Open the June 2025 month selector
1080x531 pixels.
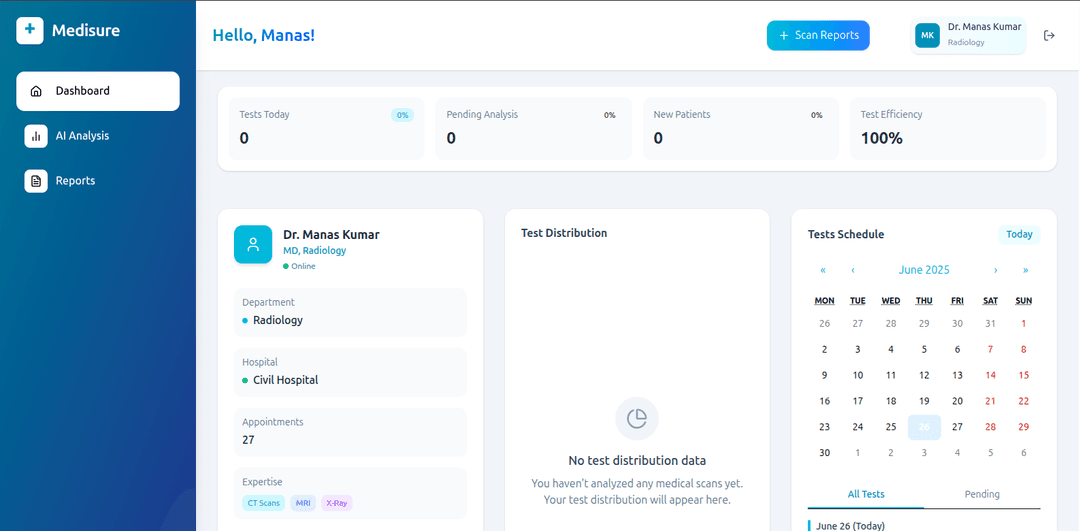coord(924,270)
